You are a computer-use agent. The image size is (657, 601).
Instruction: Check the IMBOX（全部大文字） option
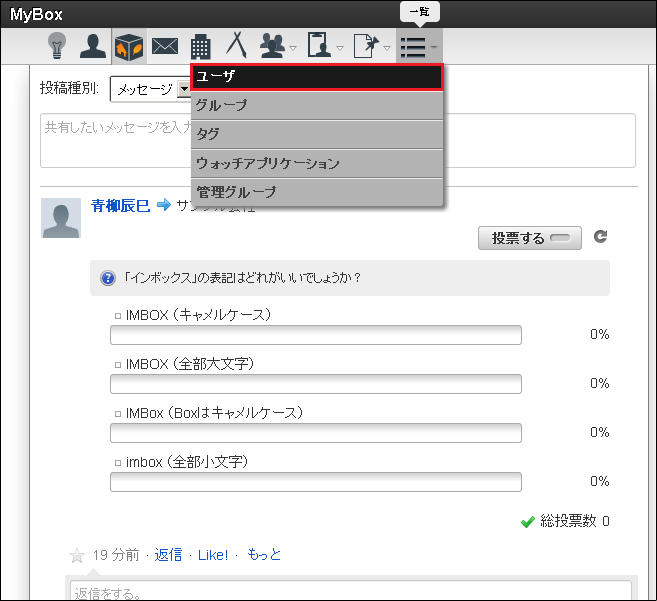118,365
